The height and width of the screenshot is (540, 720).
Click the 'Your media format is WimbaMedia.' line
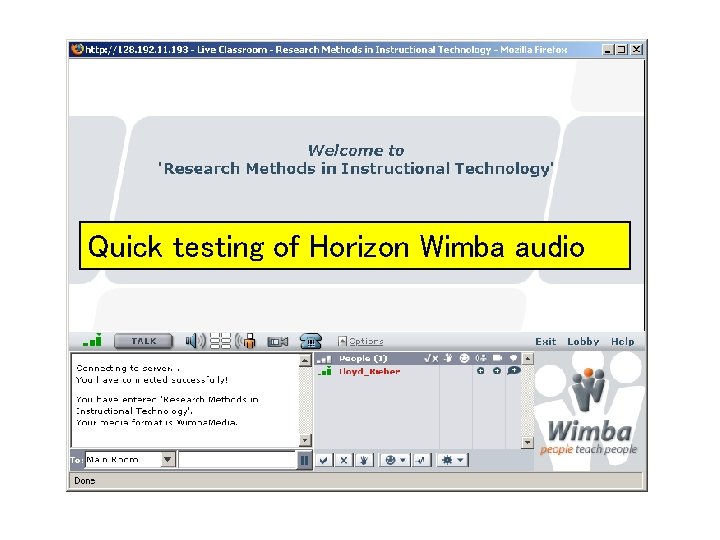157,422
